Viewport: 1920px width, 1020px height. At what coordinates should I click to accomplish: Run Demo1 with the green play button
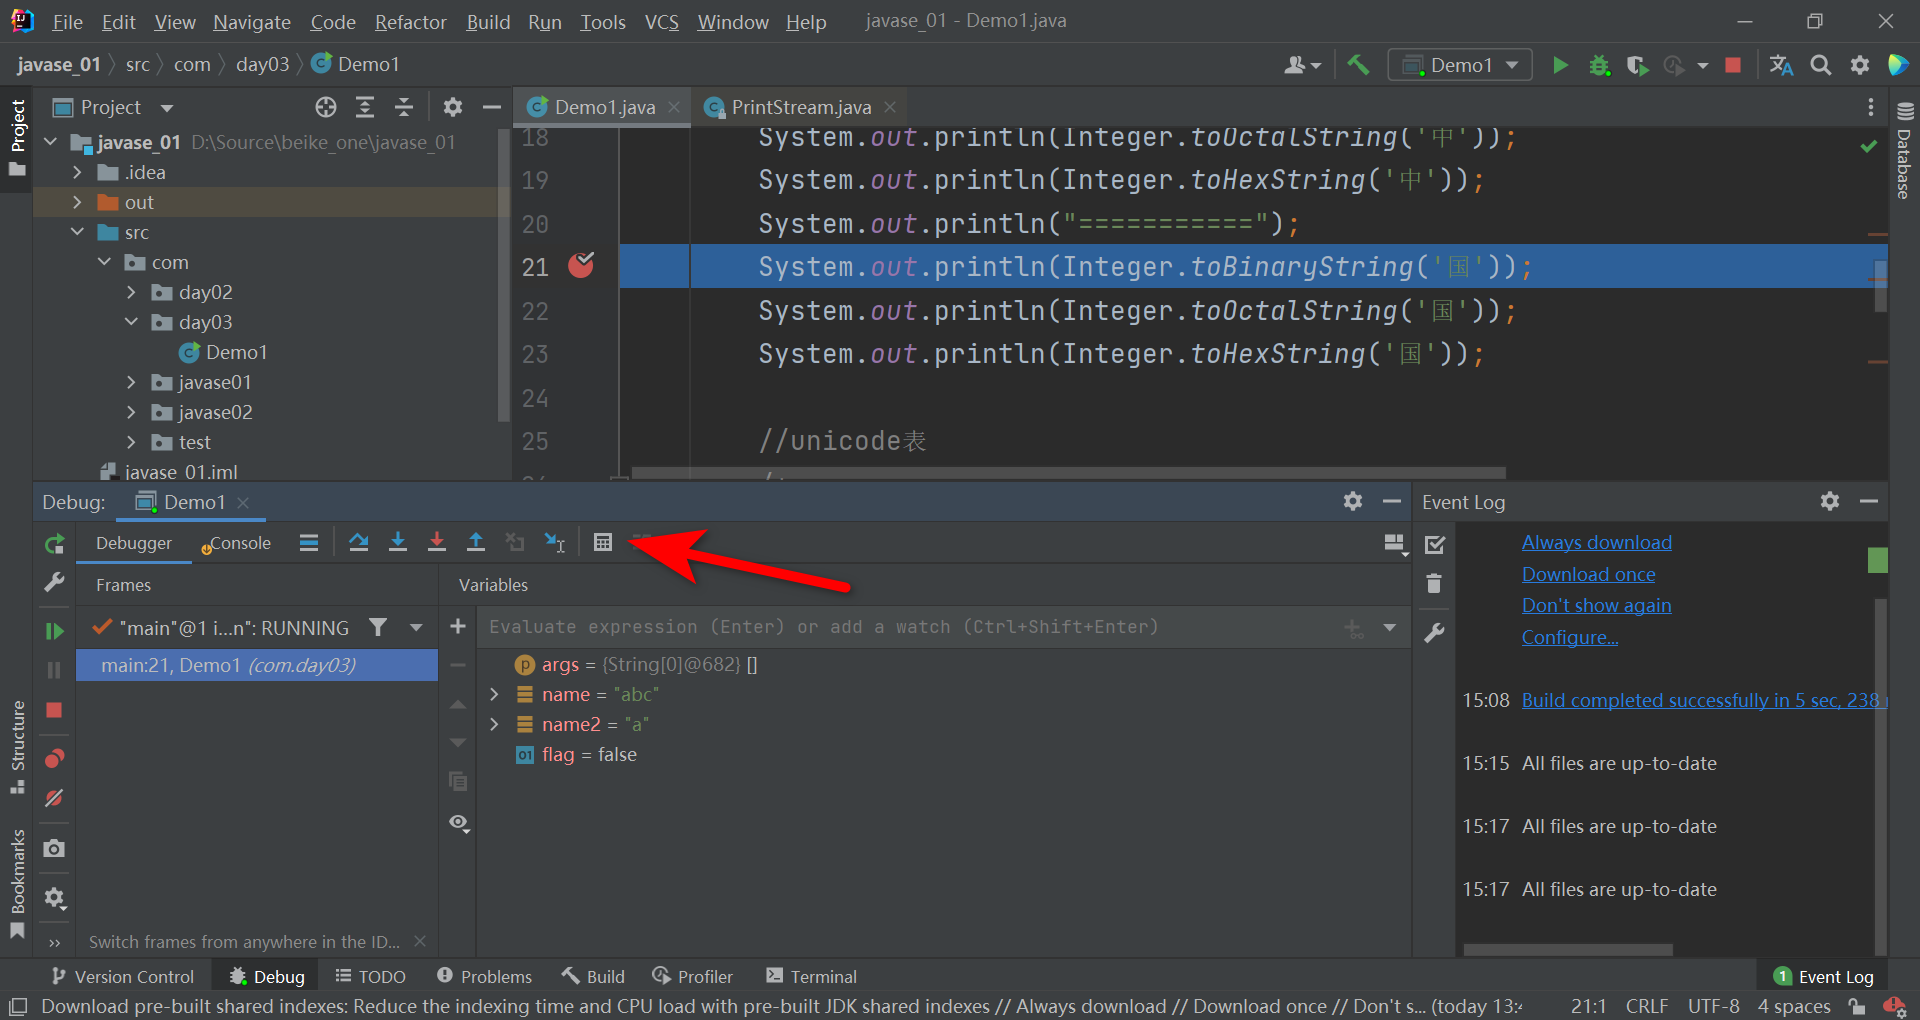tap(1560, 65)
